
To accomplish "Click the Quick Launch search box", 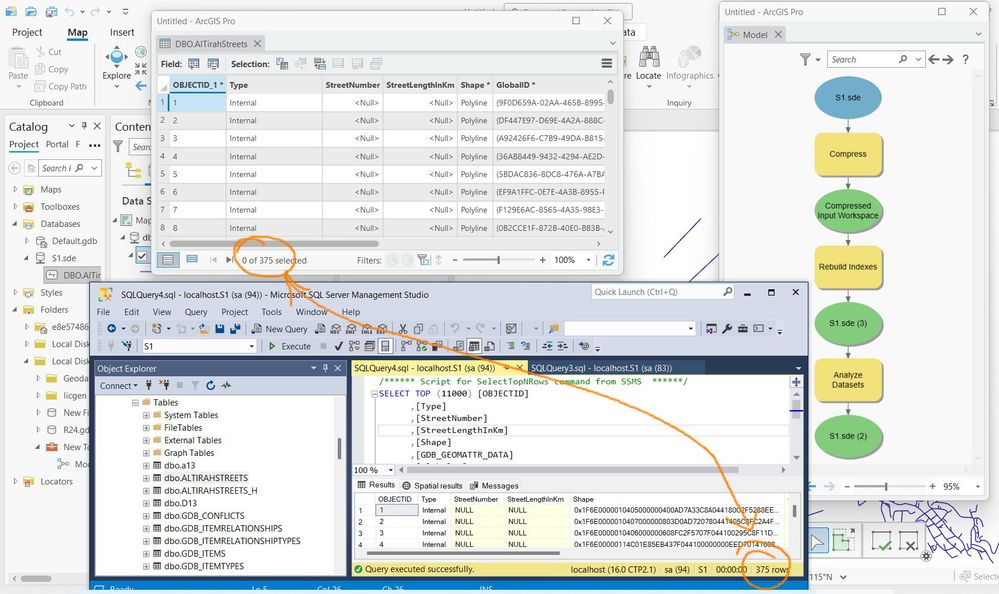I will [663, 292].
